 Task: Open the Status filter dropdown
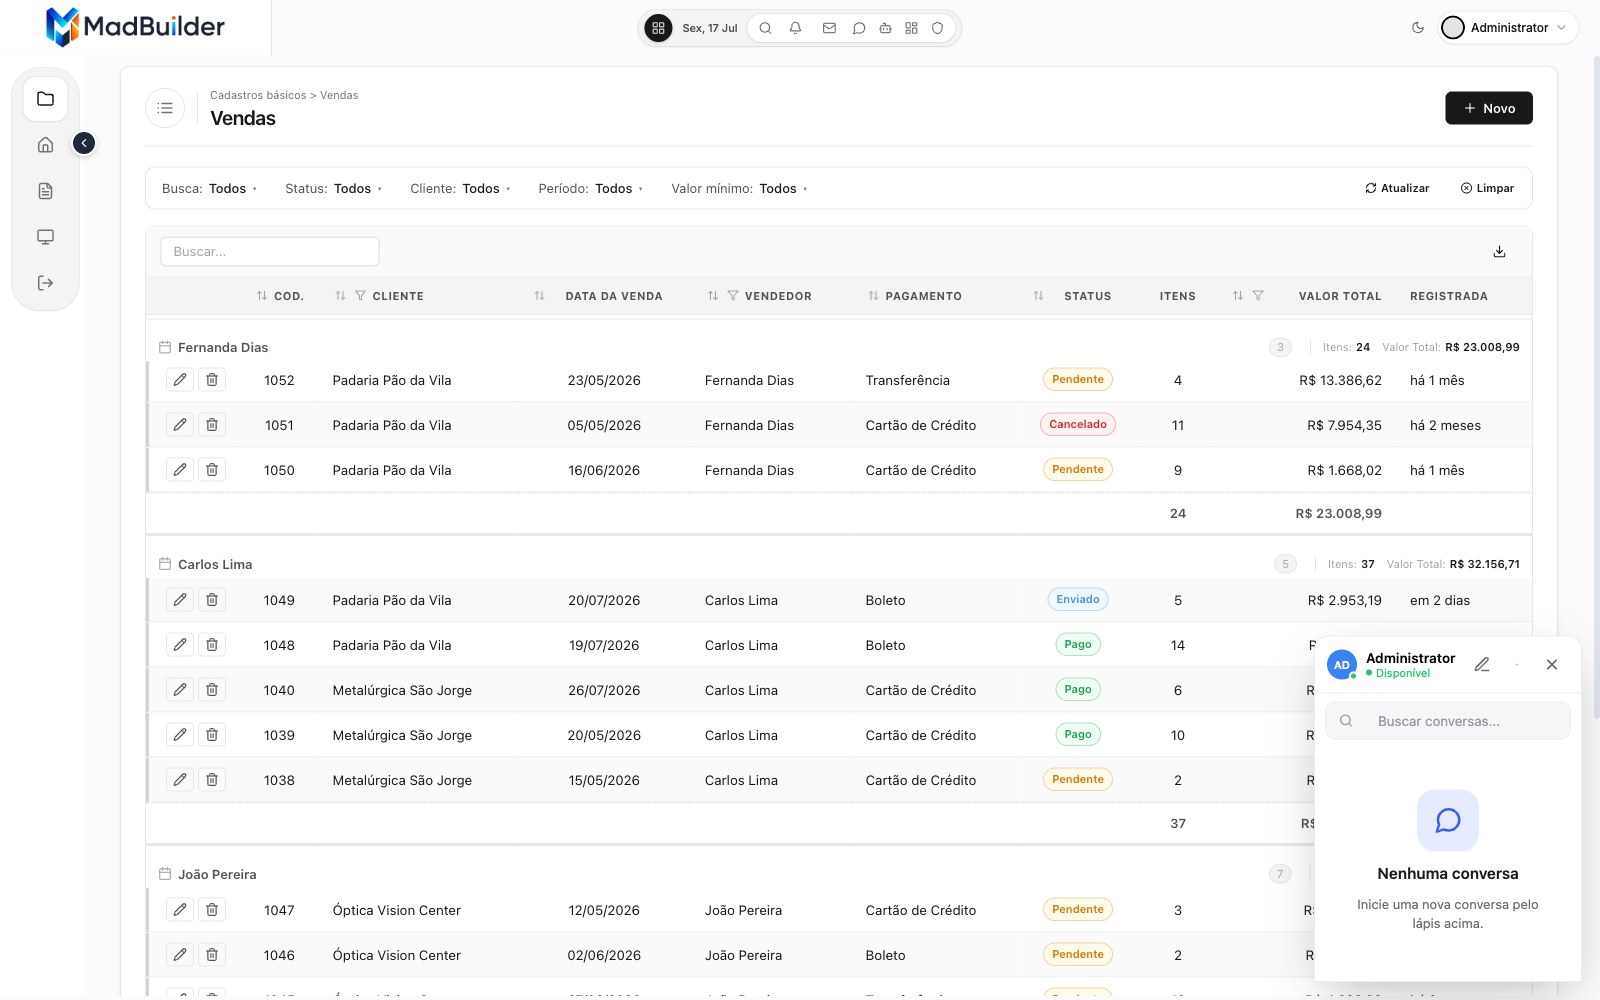[x=333, y=189]
